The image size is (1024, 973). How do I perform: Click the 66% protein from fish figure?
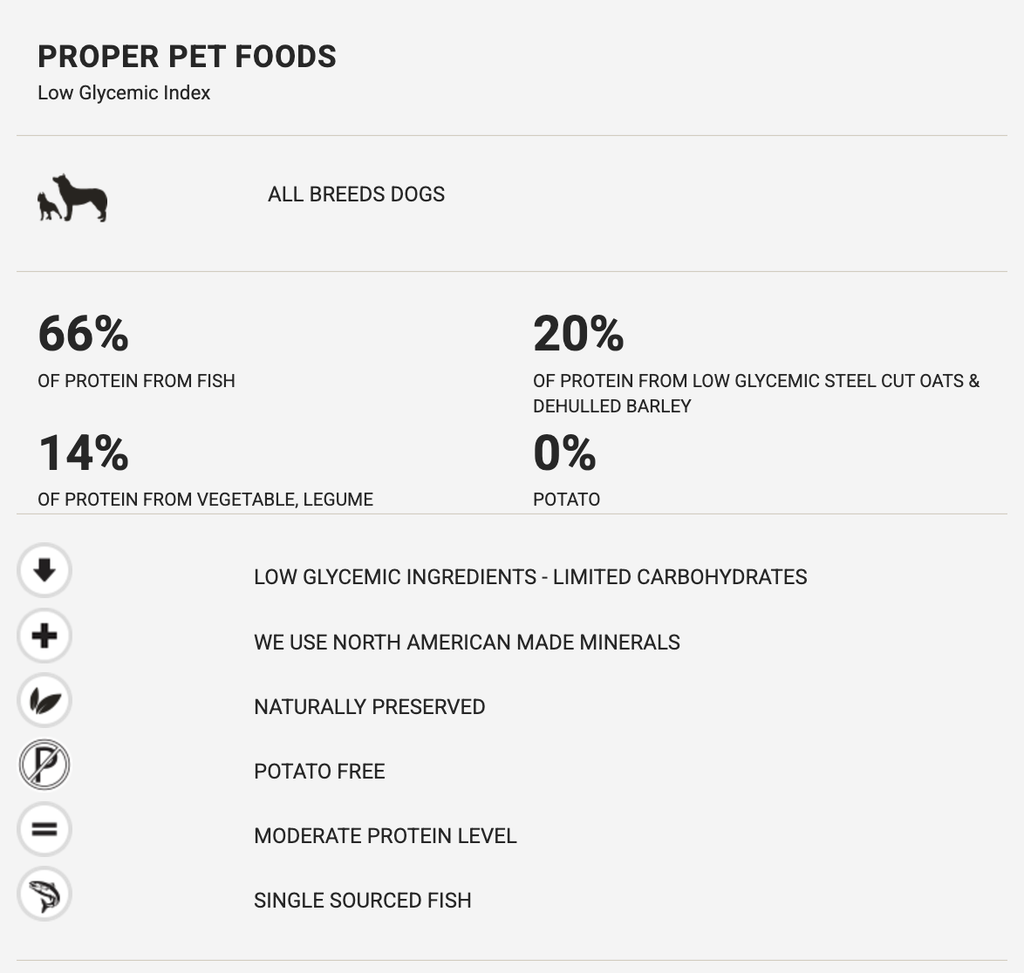click(84, 334)
